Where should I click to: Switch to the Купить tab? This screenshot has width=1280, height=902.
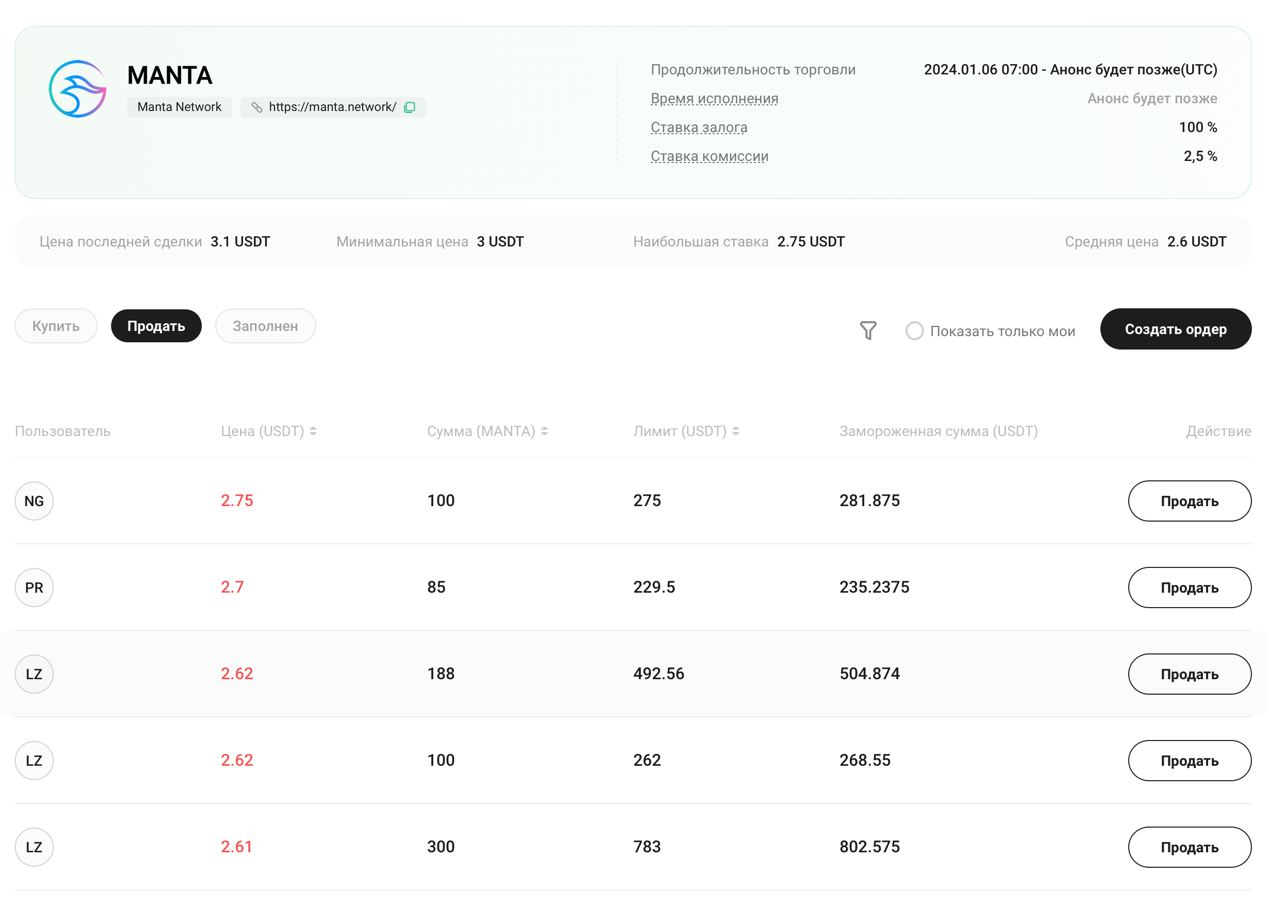56,326
